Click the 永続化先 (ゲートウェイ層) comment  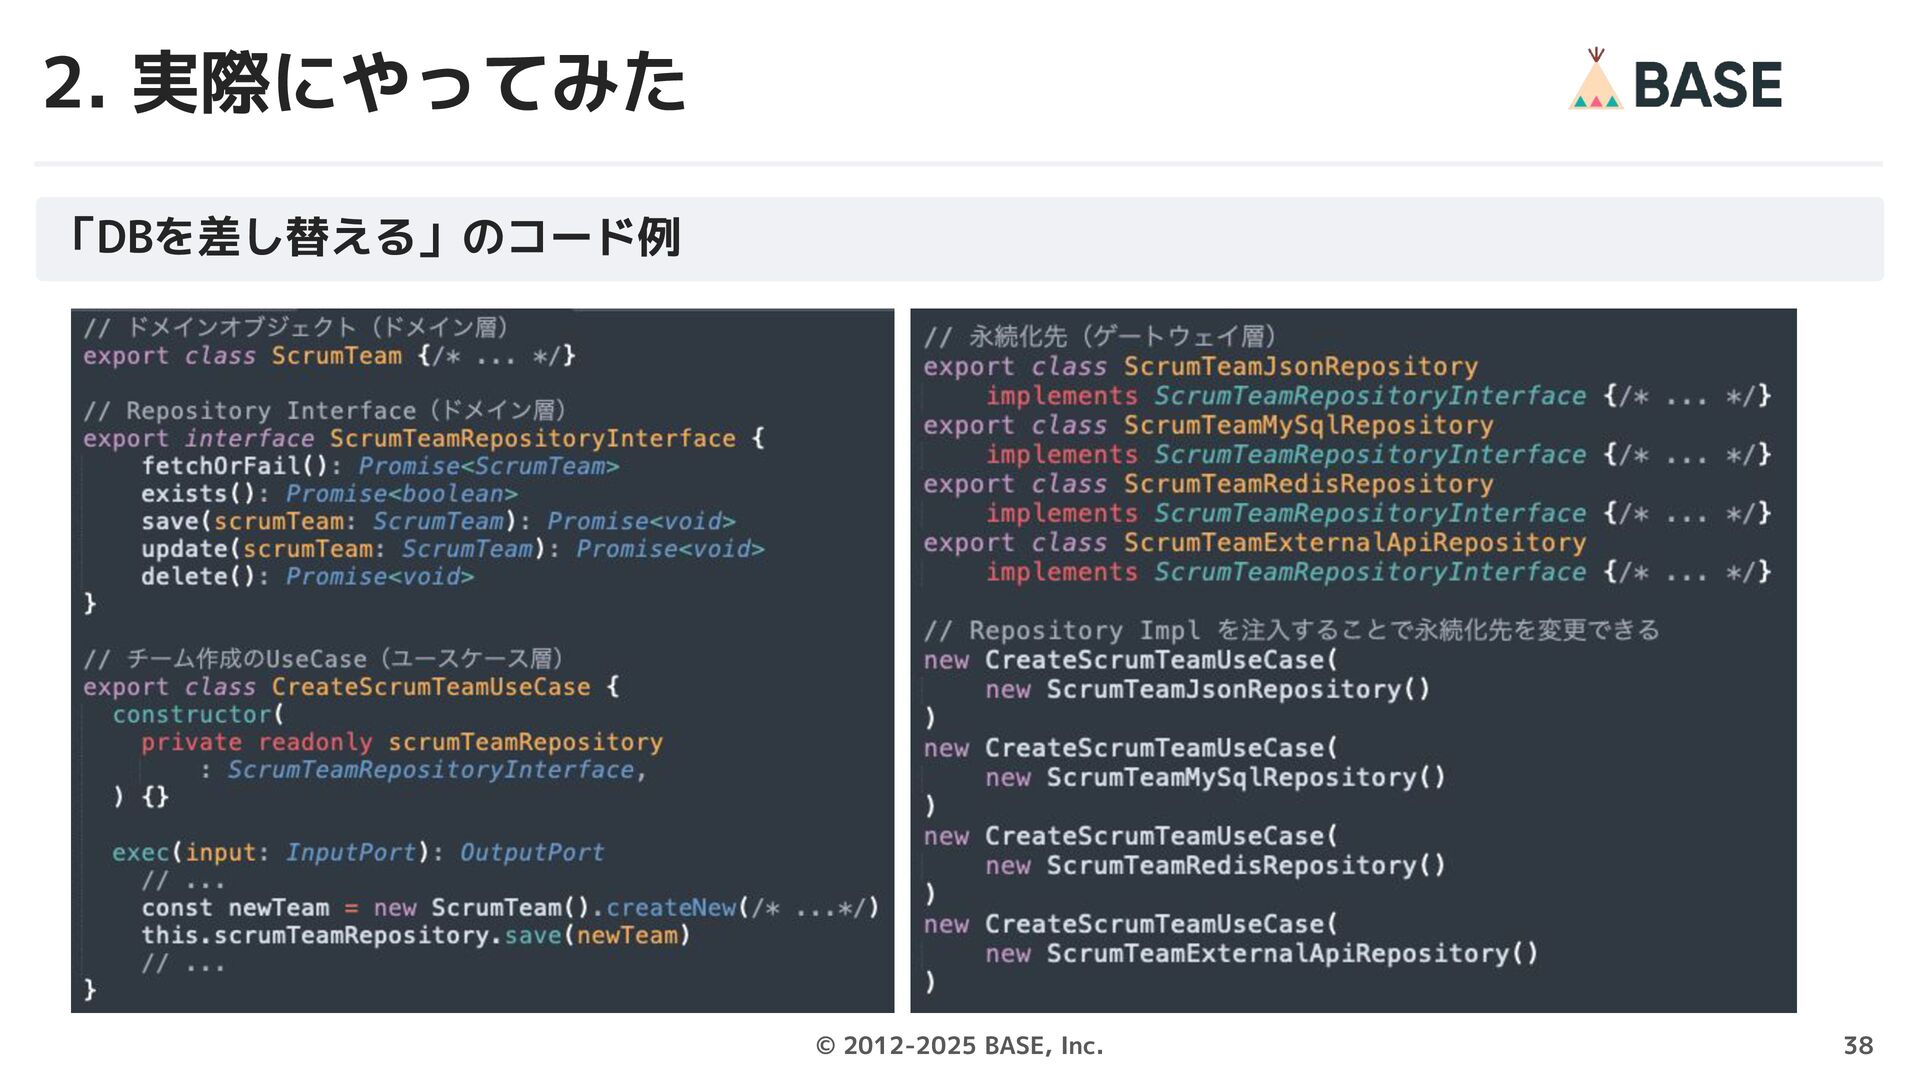tap(1100, 337)
